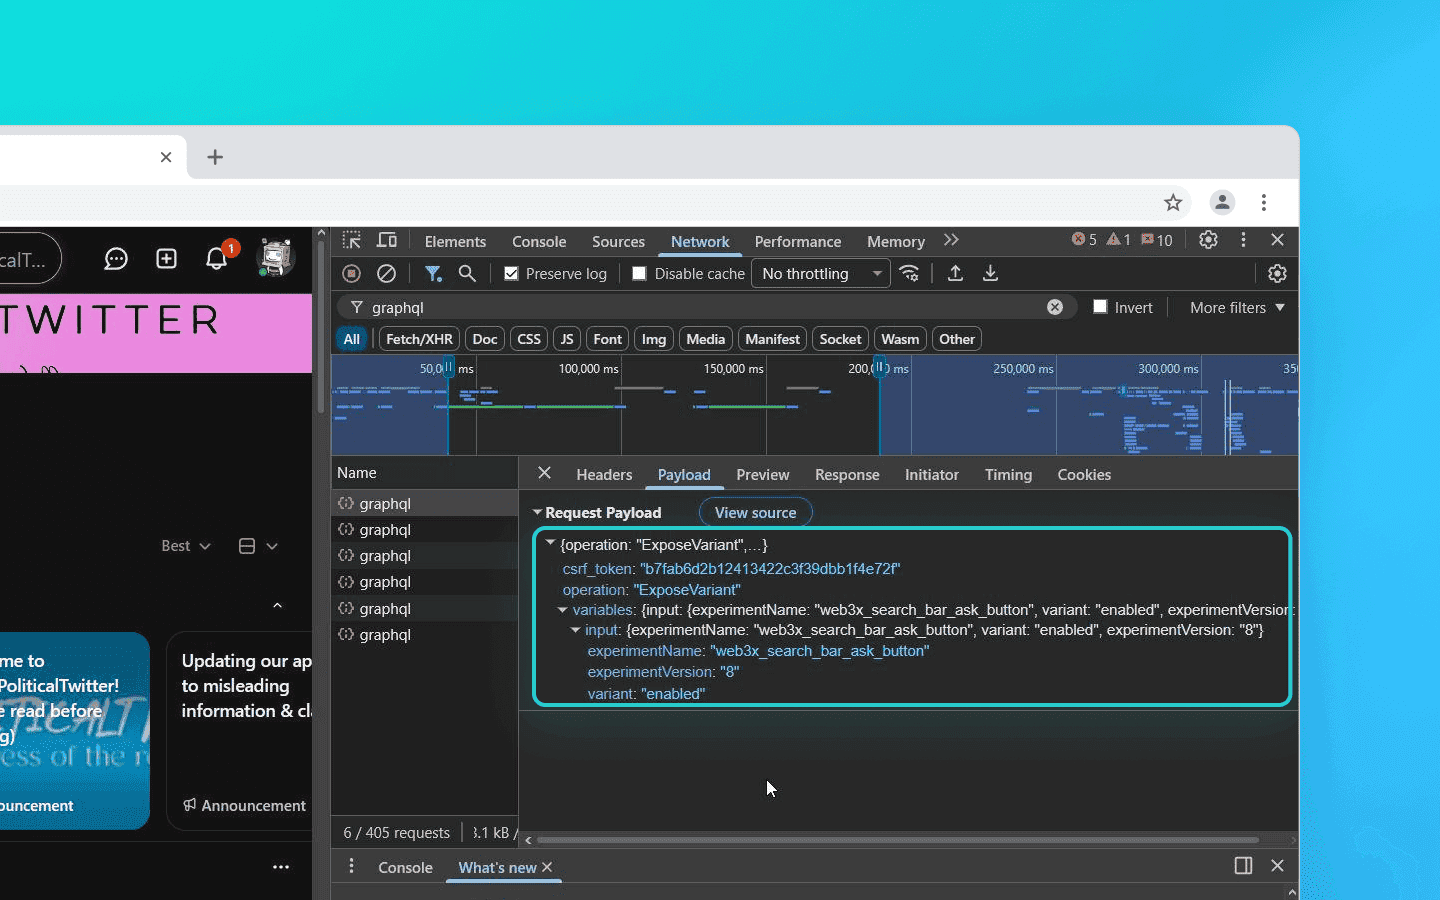Screen dimensions: 1440x900
Task: Open the No throttling dropdown
Action: pos(821,274)
